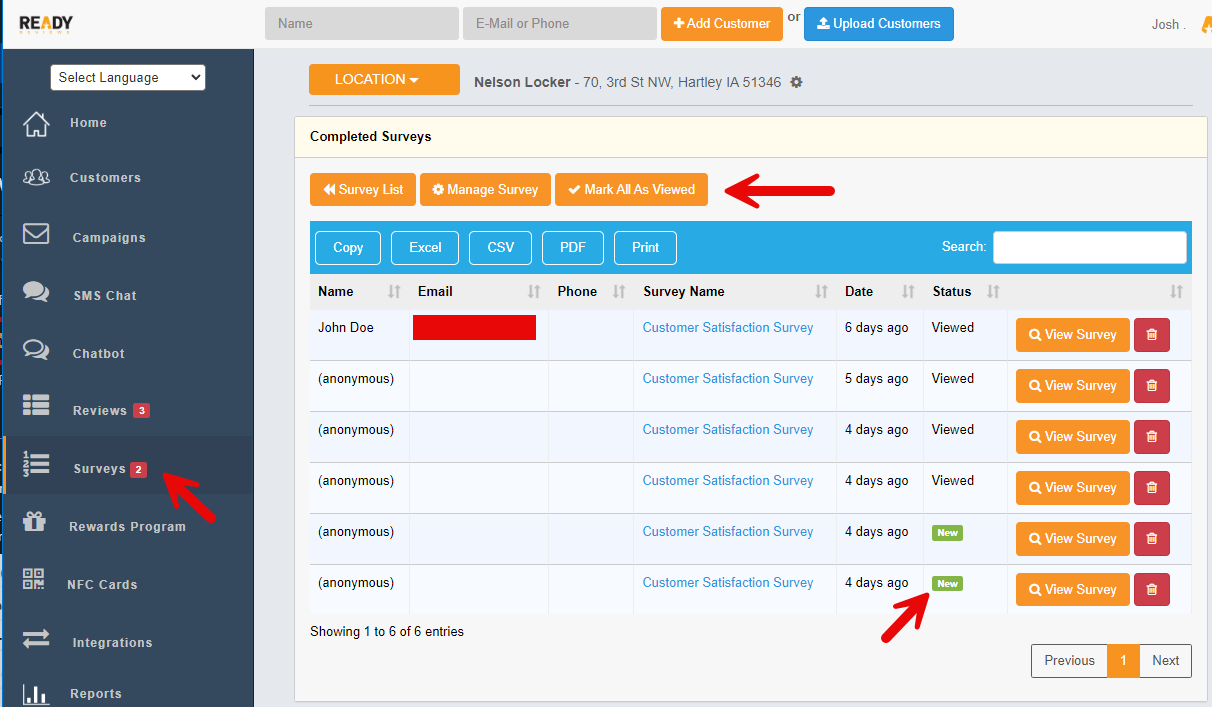Viewport: 1212px width, 707px height.
Task: Export the table using the Excel button
Action: point(425,248)
